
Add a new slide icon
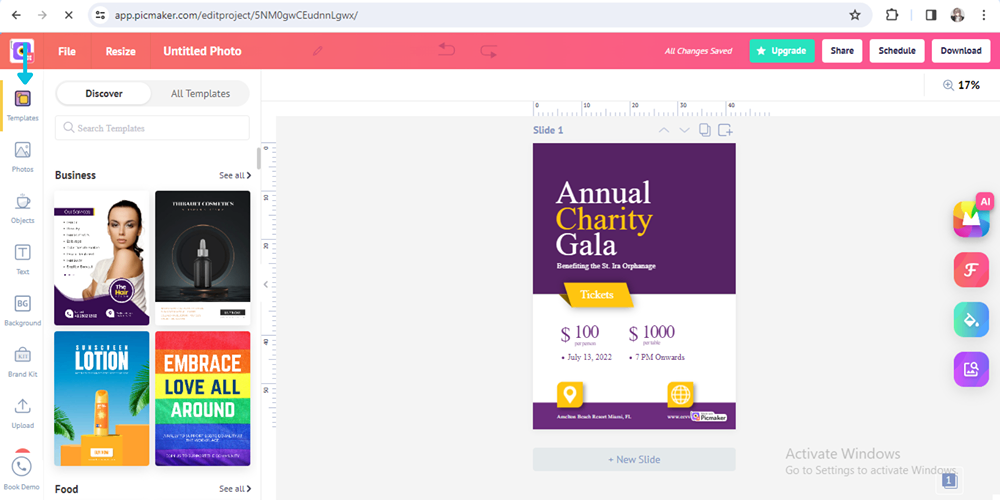click(725, 130)
